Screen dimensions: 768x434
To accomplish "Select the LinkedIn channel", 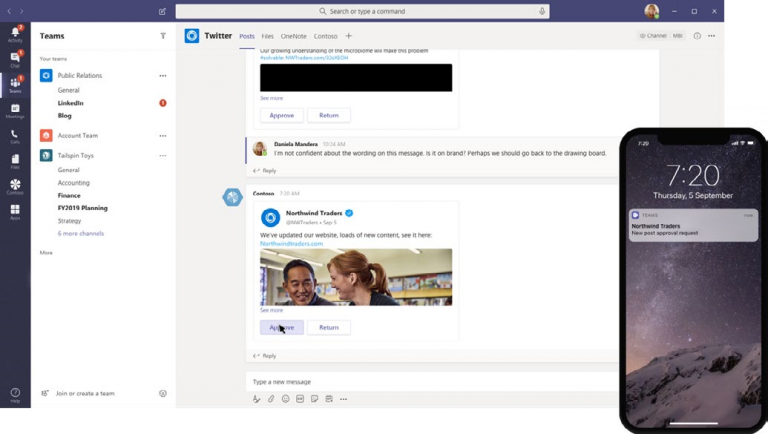I will click(x=71, y=103).
